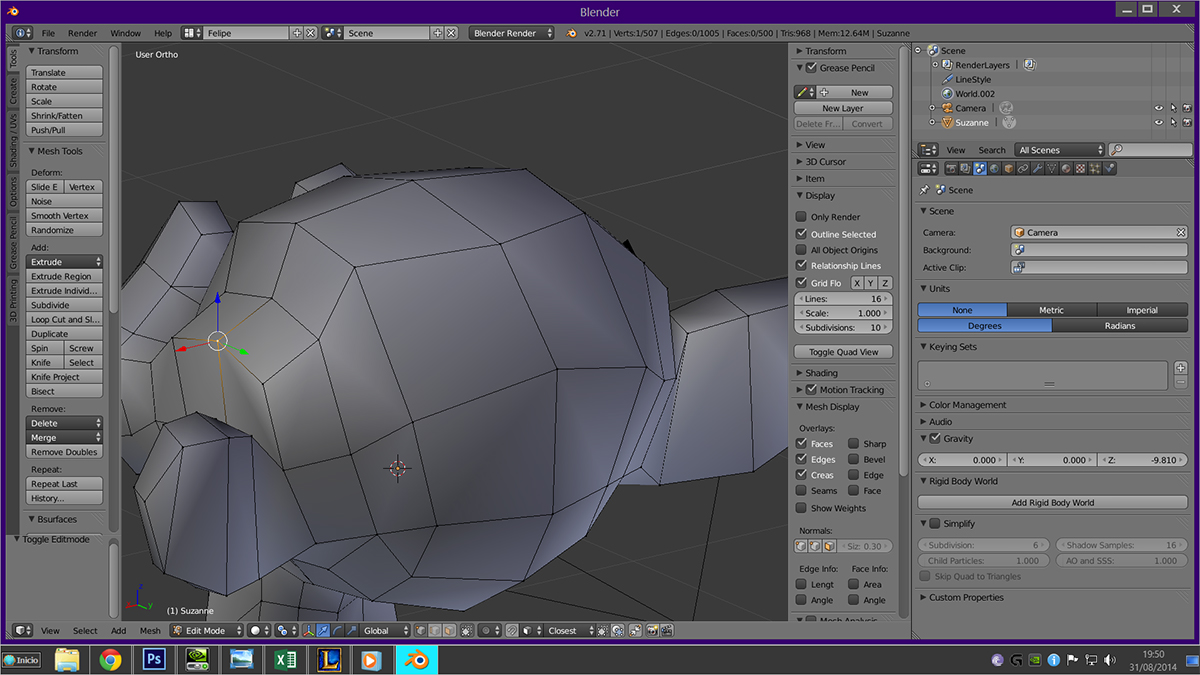This screenshot has height=675, width=1200.
Task: Select the rotate manipulator arc icon
Action: click(x=337, y=631)
